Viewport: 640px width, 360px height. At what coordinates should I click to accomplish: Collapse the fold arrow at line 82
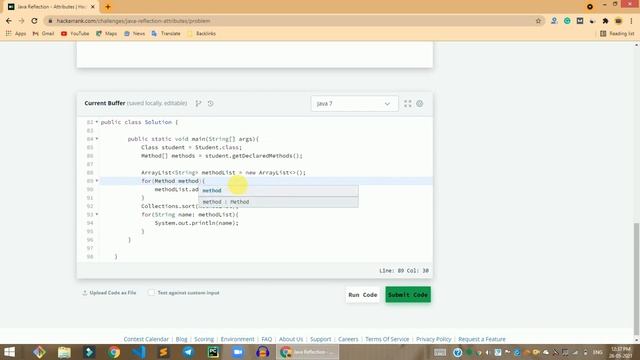[x=97, y=122]
